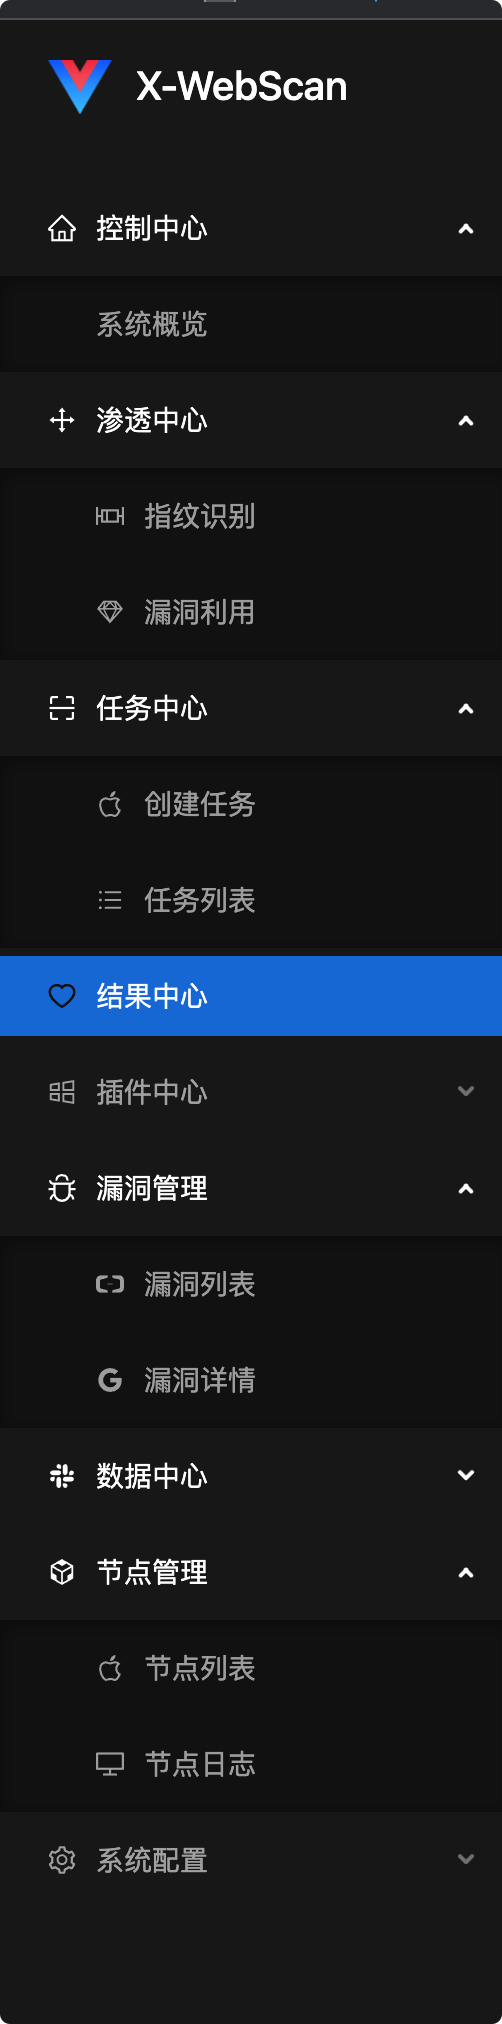Screen dimensions: 502x2024
Task: Expand the 系统配置 submenu arrow
Action: pyautogui.click(x=466, y=1859)
